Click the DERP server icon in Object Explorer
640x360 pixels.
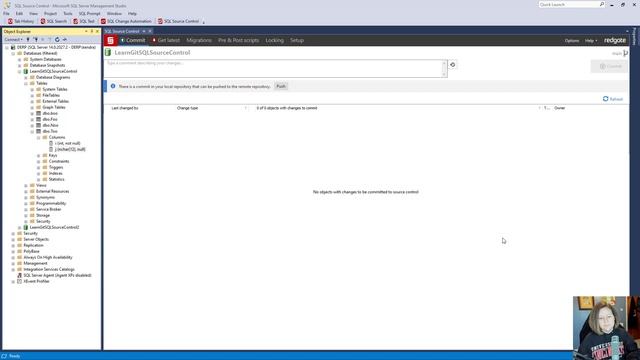click(13, 47)
